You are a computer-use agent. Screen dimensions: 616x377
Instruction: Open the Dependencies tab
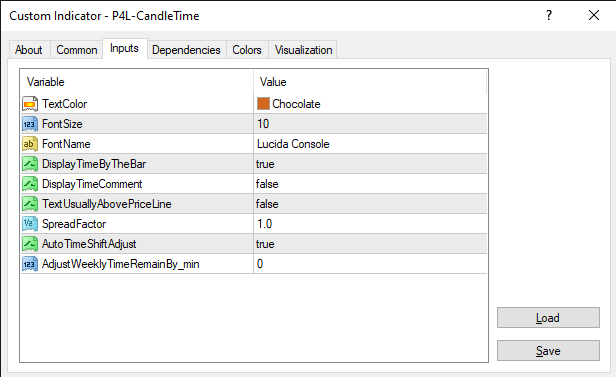tap(186, 50)
